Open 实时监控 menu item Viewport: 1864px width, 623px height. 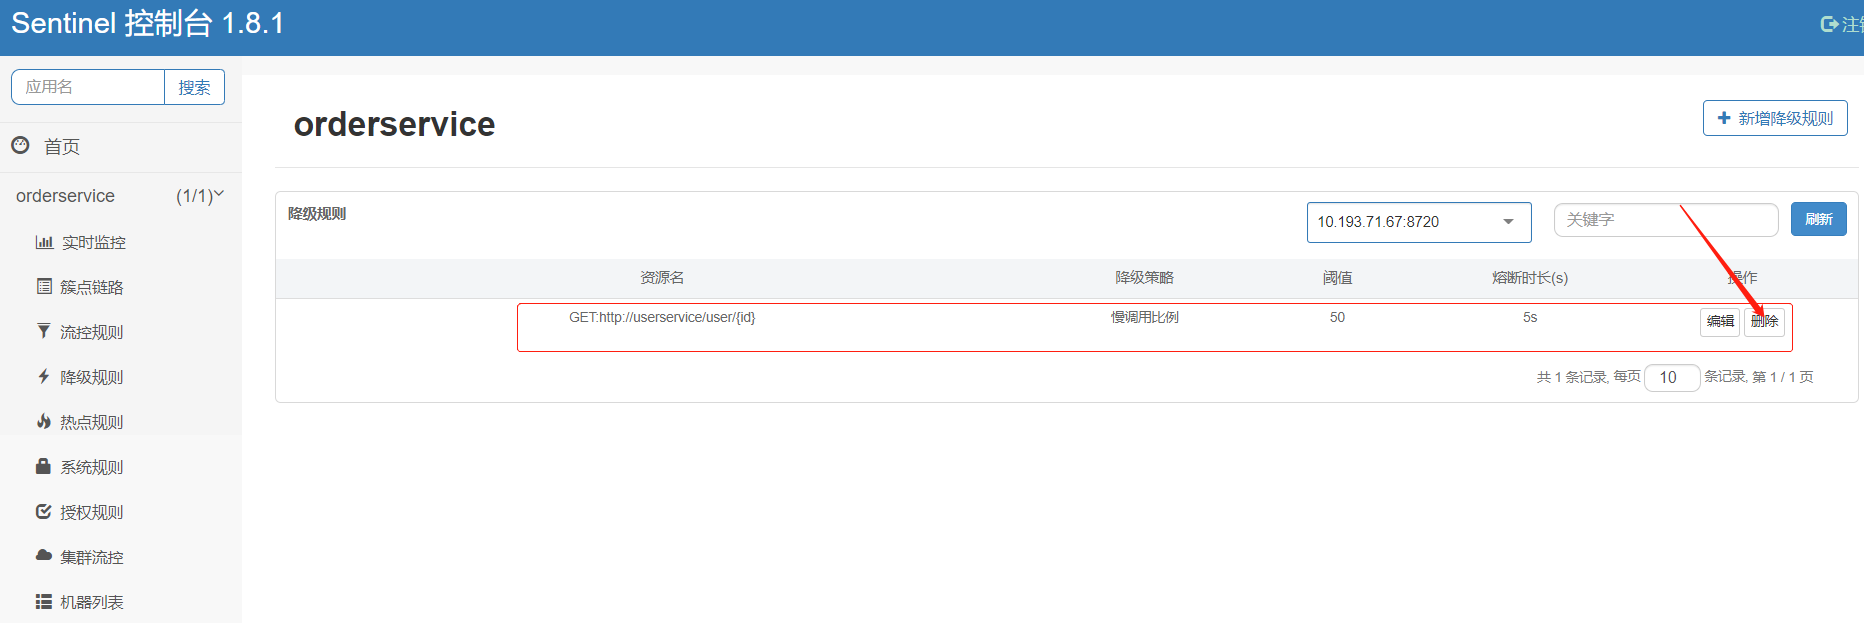[x=94, y=242]
